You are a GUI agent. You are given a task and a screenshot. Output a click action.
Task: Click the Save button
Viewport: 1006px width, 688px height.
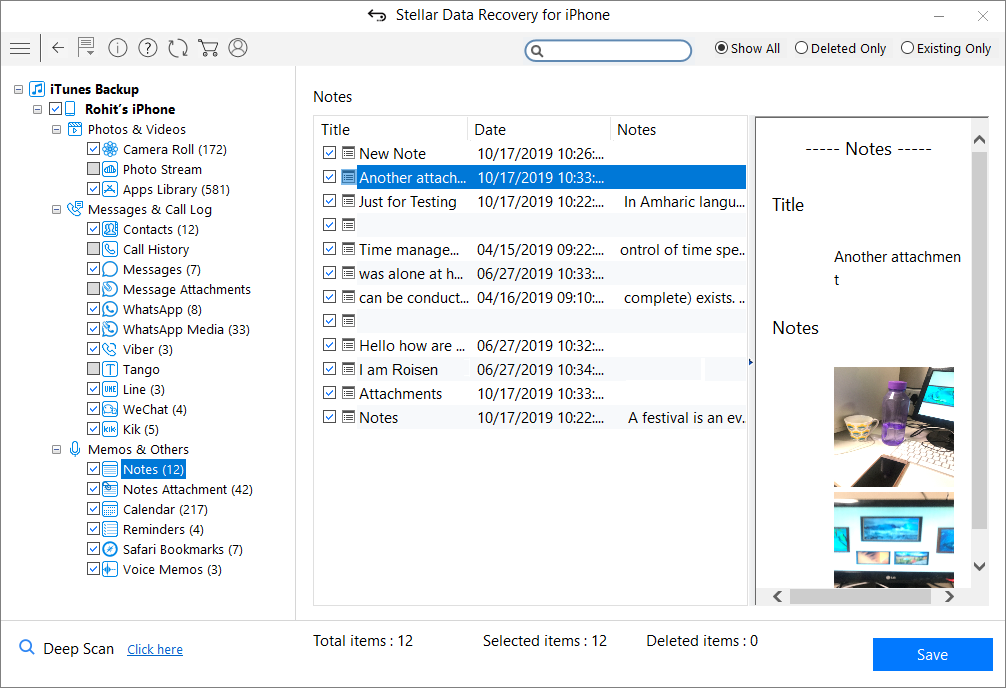932,655
